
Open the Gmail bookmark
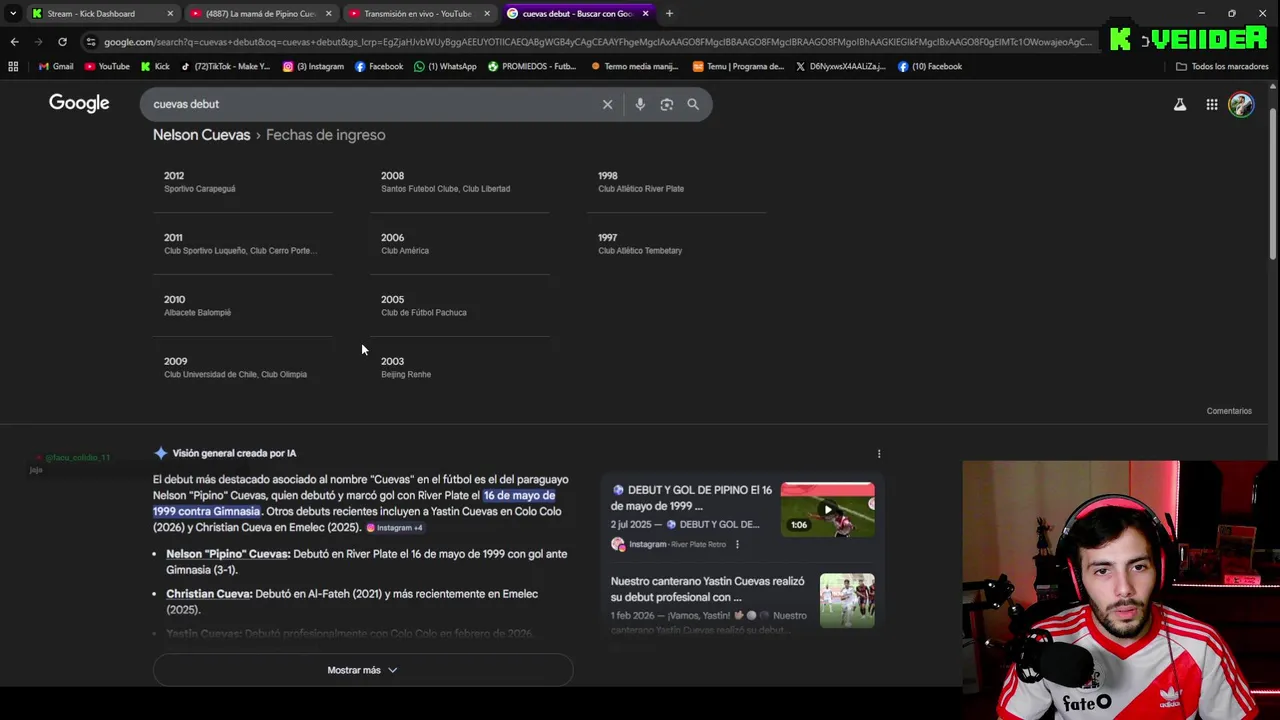[x=55, y=67]
